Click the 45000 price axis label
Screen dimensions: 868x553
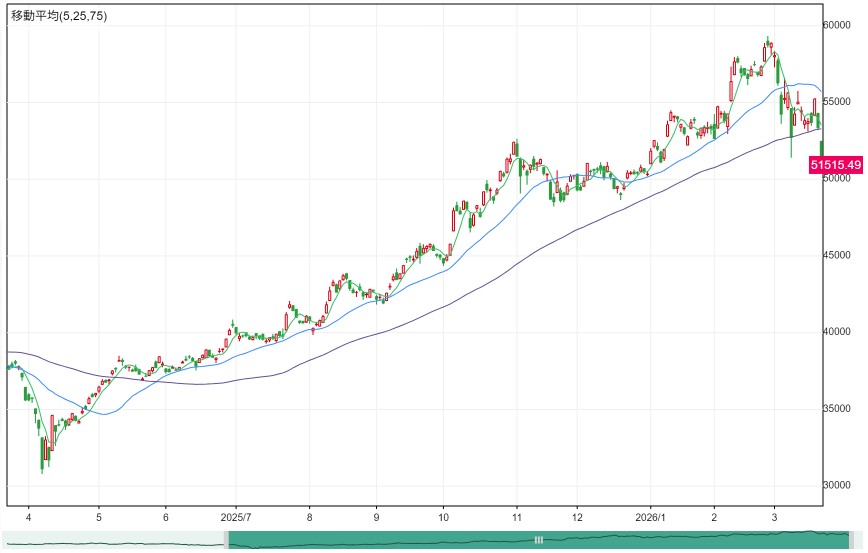tap(836, 256)
